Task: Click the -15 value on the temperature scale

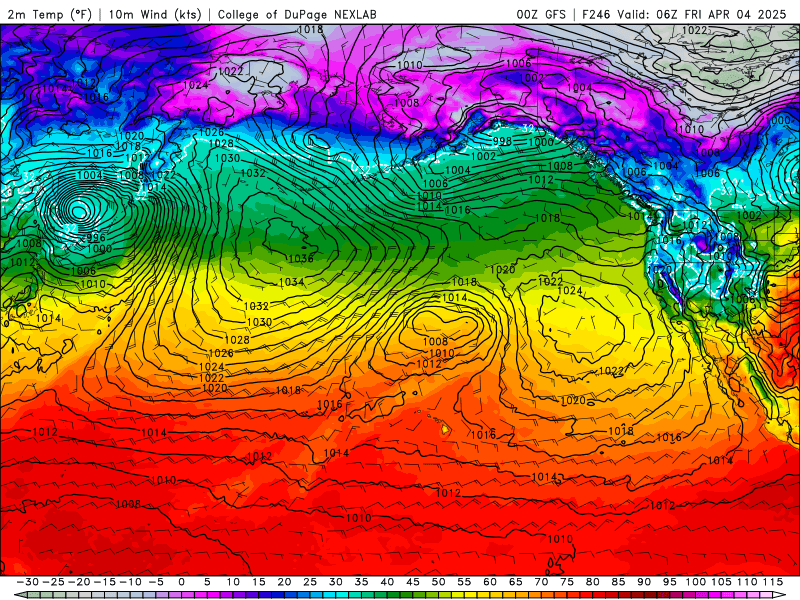Action: [x=105, y=582]
